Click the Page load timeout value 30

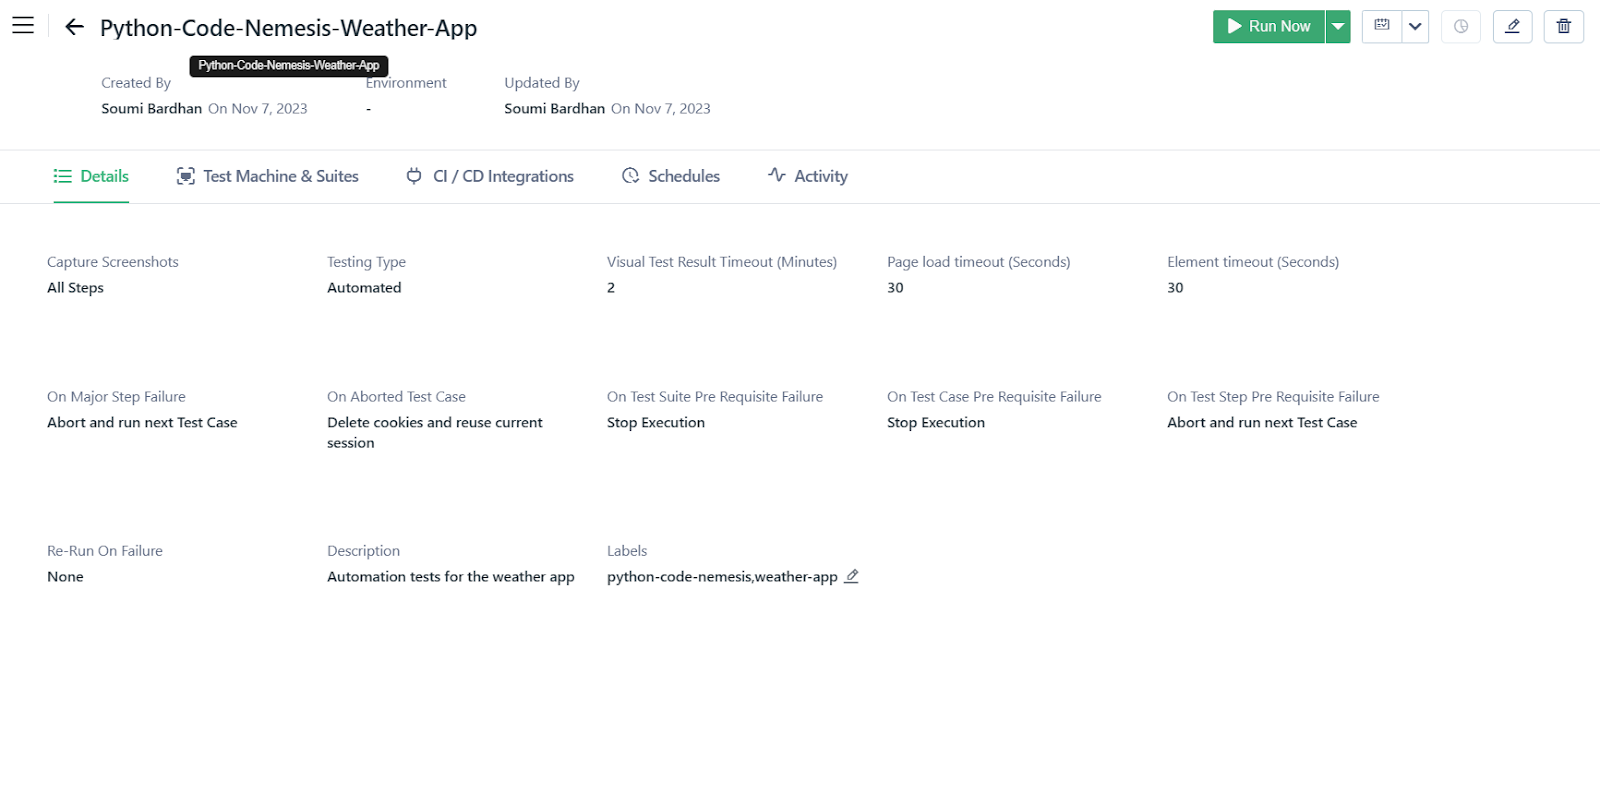[896, 288]
